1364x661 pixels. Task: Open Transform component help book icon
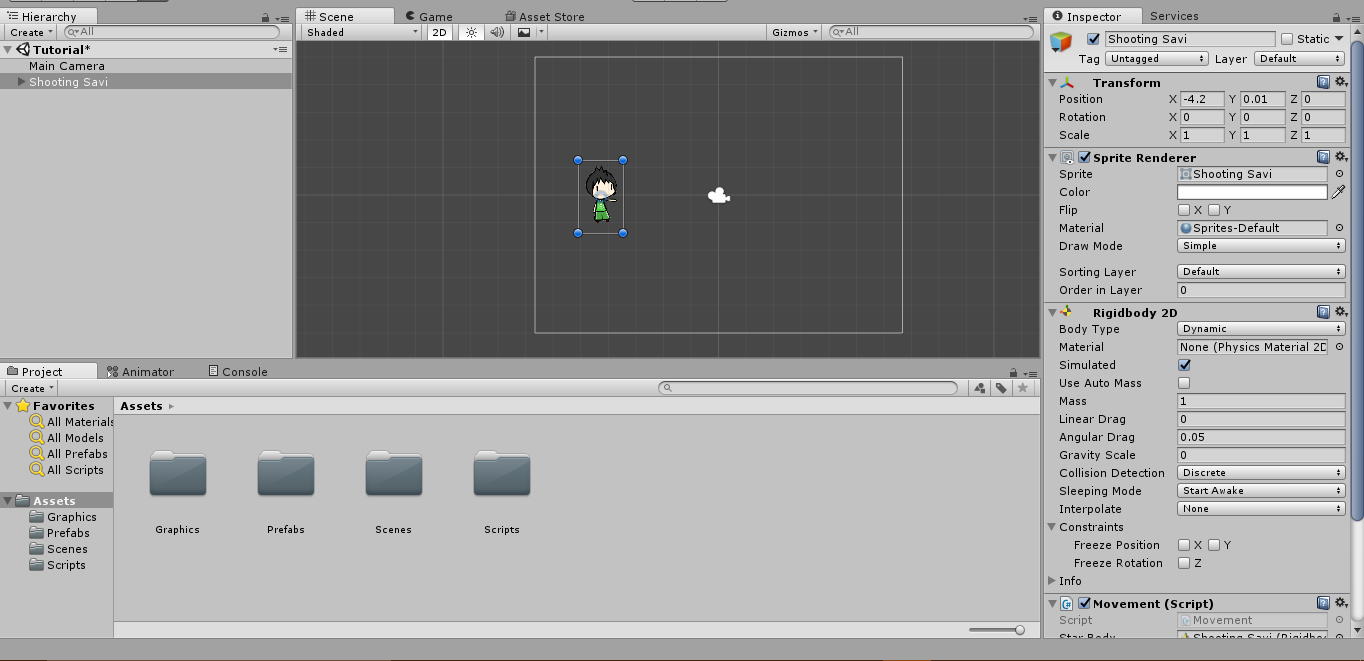click(1323, 83)
